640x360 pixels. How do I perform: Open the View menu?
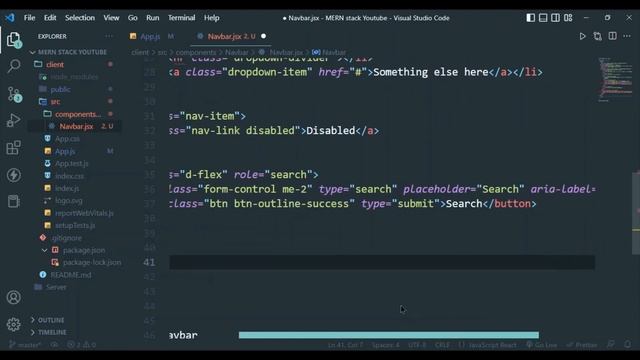111,18
